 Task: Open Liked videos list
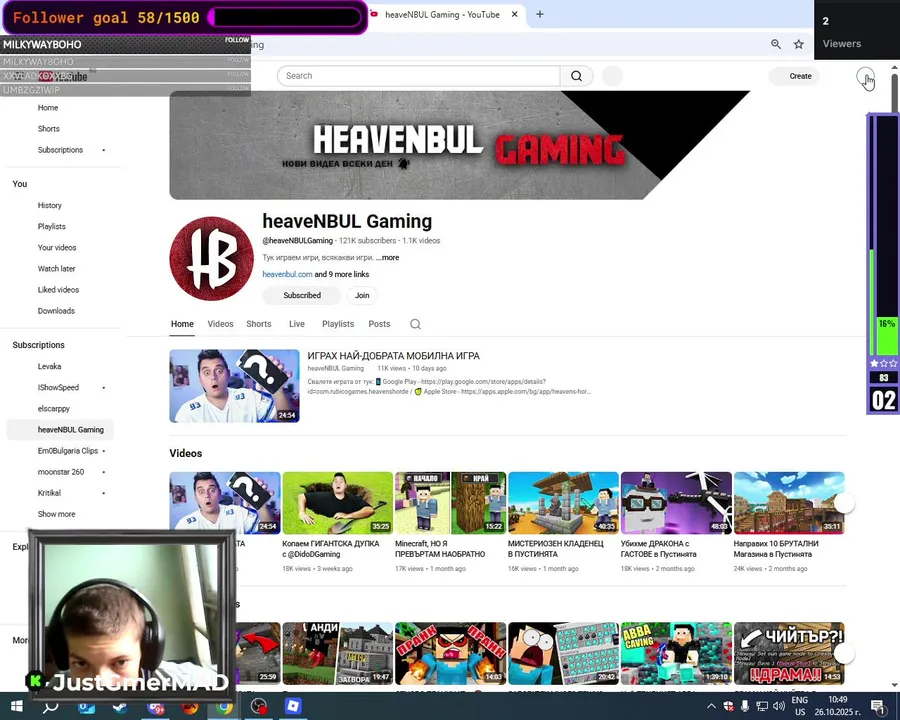click(x=58, y=290)
